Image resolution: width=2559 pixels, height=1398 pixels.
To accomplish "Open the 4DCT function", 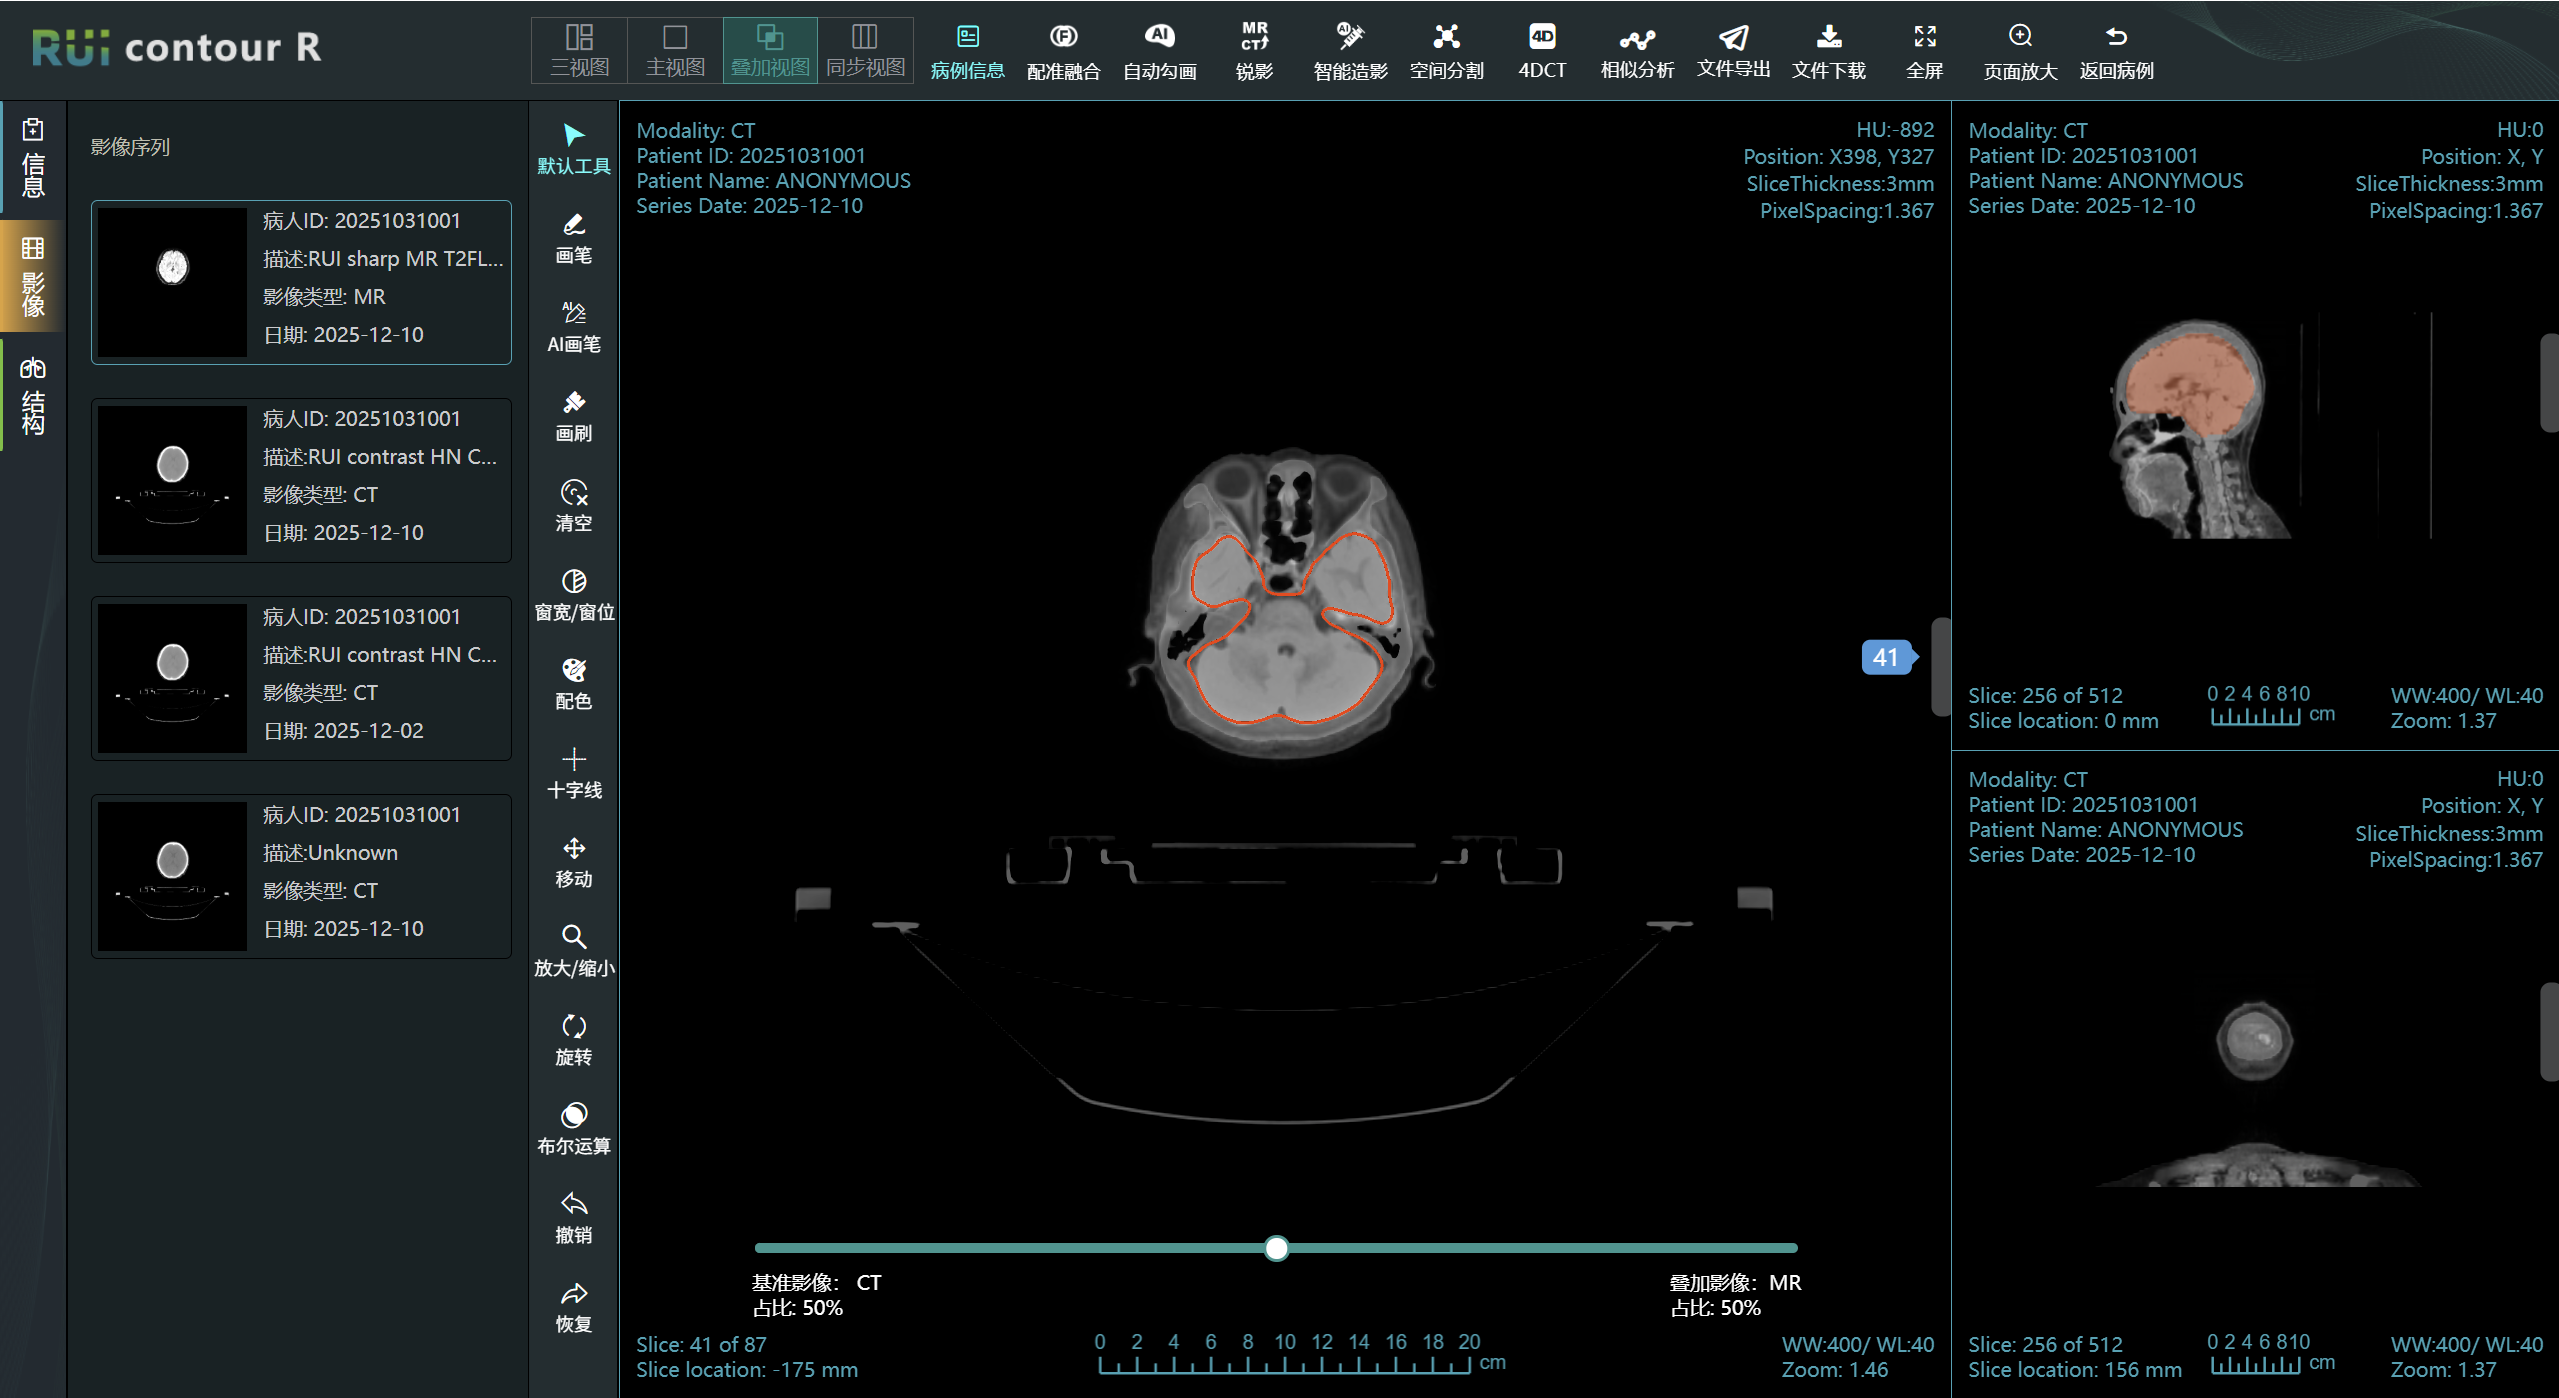I will (1541, 50).
